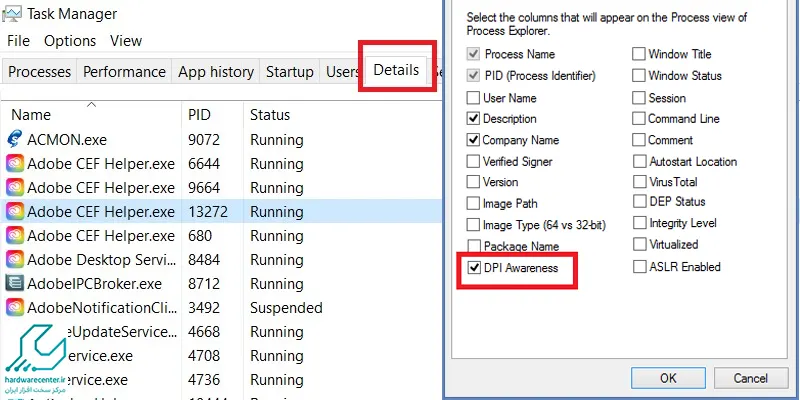800x400 pixels.
Task: Click the Suspended status of AdobeNotificationCli...
Action: coord(286,308)
